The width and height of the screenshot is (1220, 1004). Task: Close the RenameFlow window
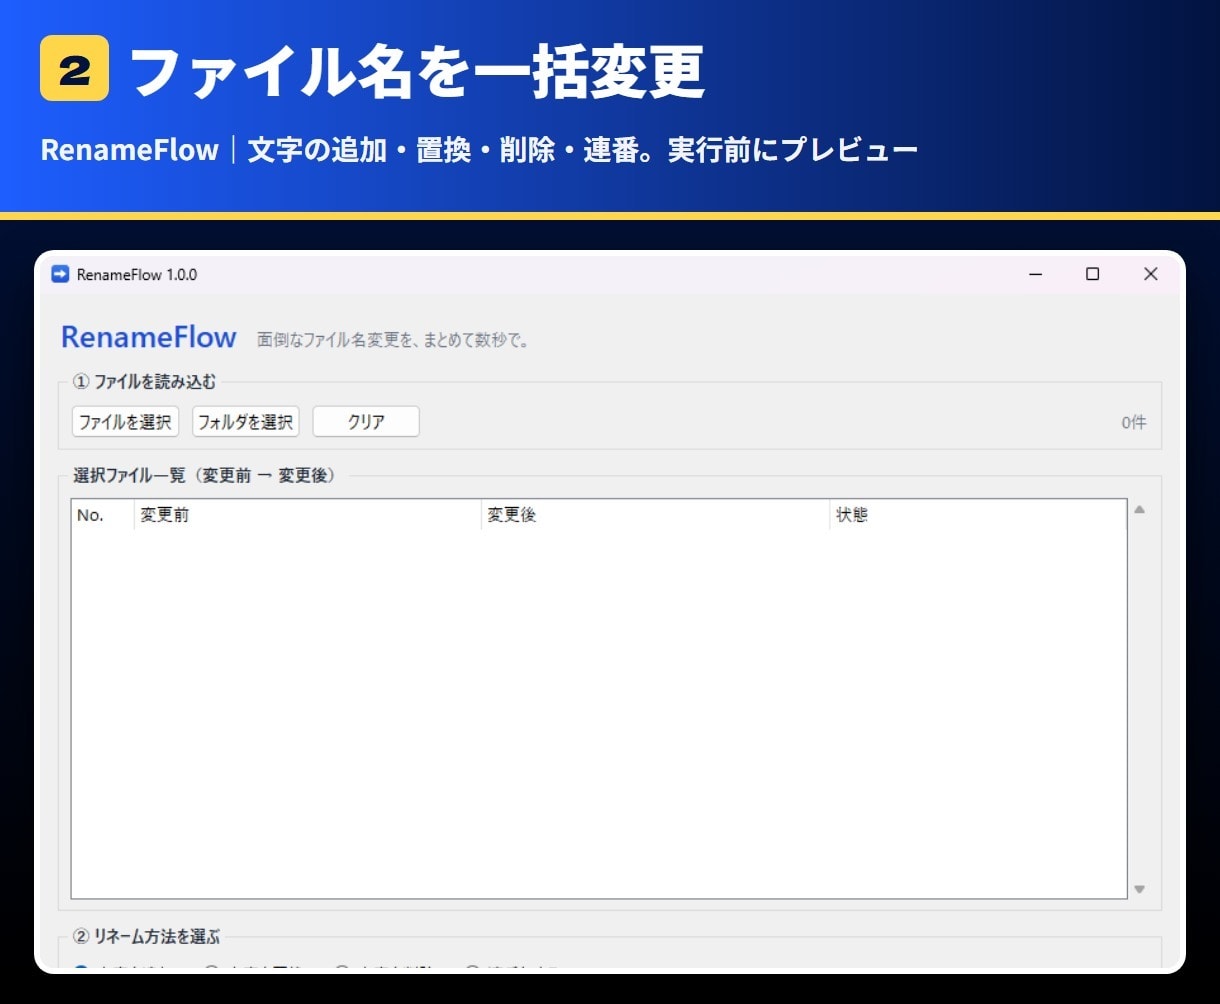coord(1151,274)
